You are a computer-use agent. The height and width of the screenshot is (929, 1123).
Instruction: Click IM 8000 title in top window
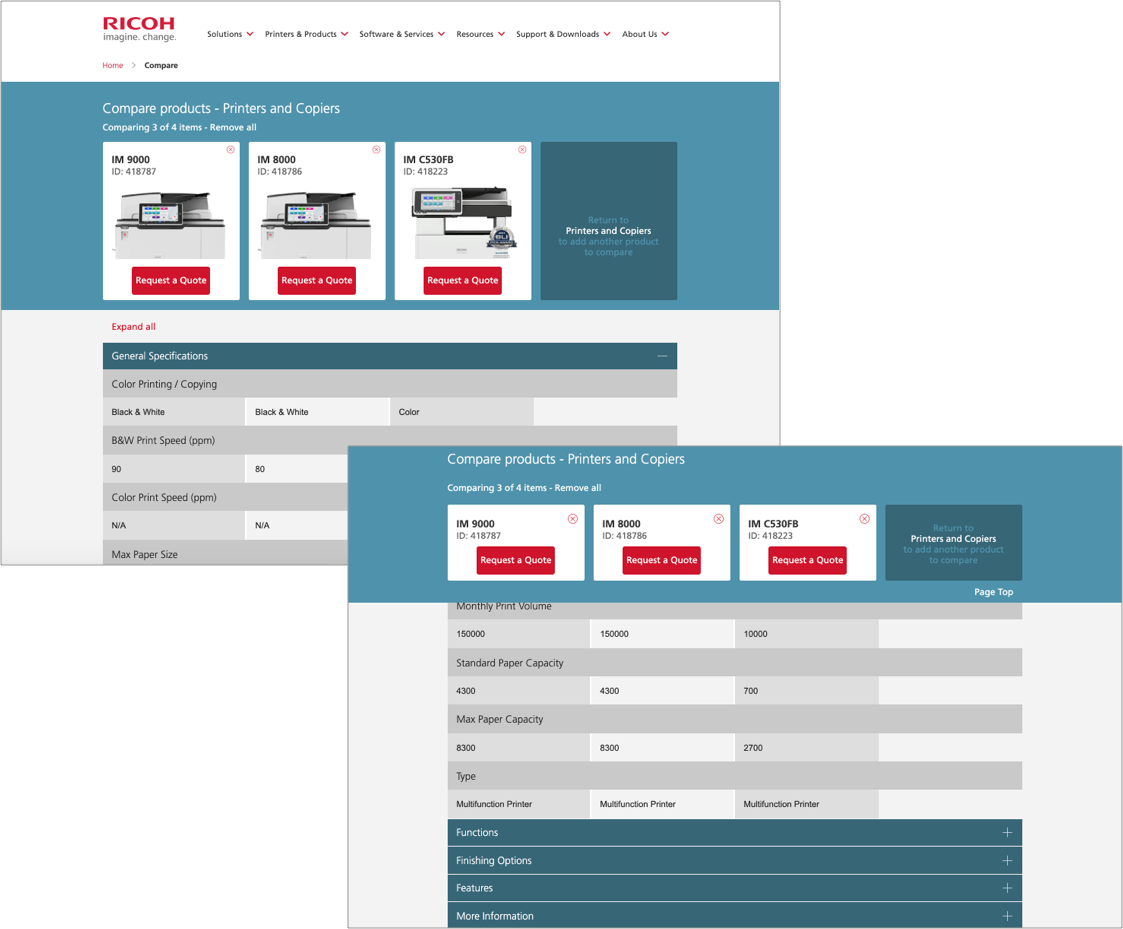point(276,160)
